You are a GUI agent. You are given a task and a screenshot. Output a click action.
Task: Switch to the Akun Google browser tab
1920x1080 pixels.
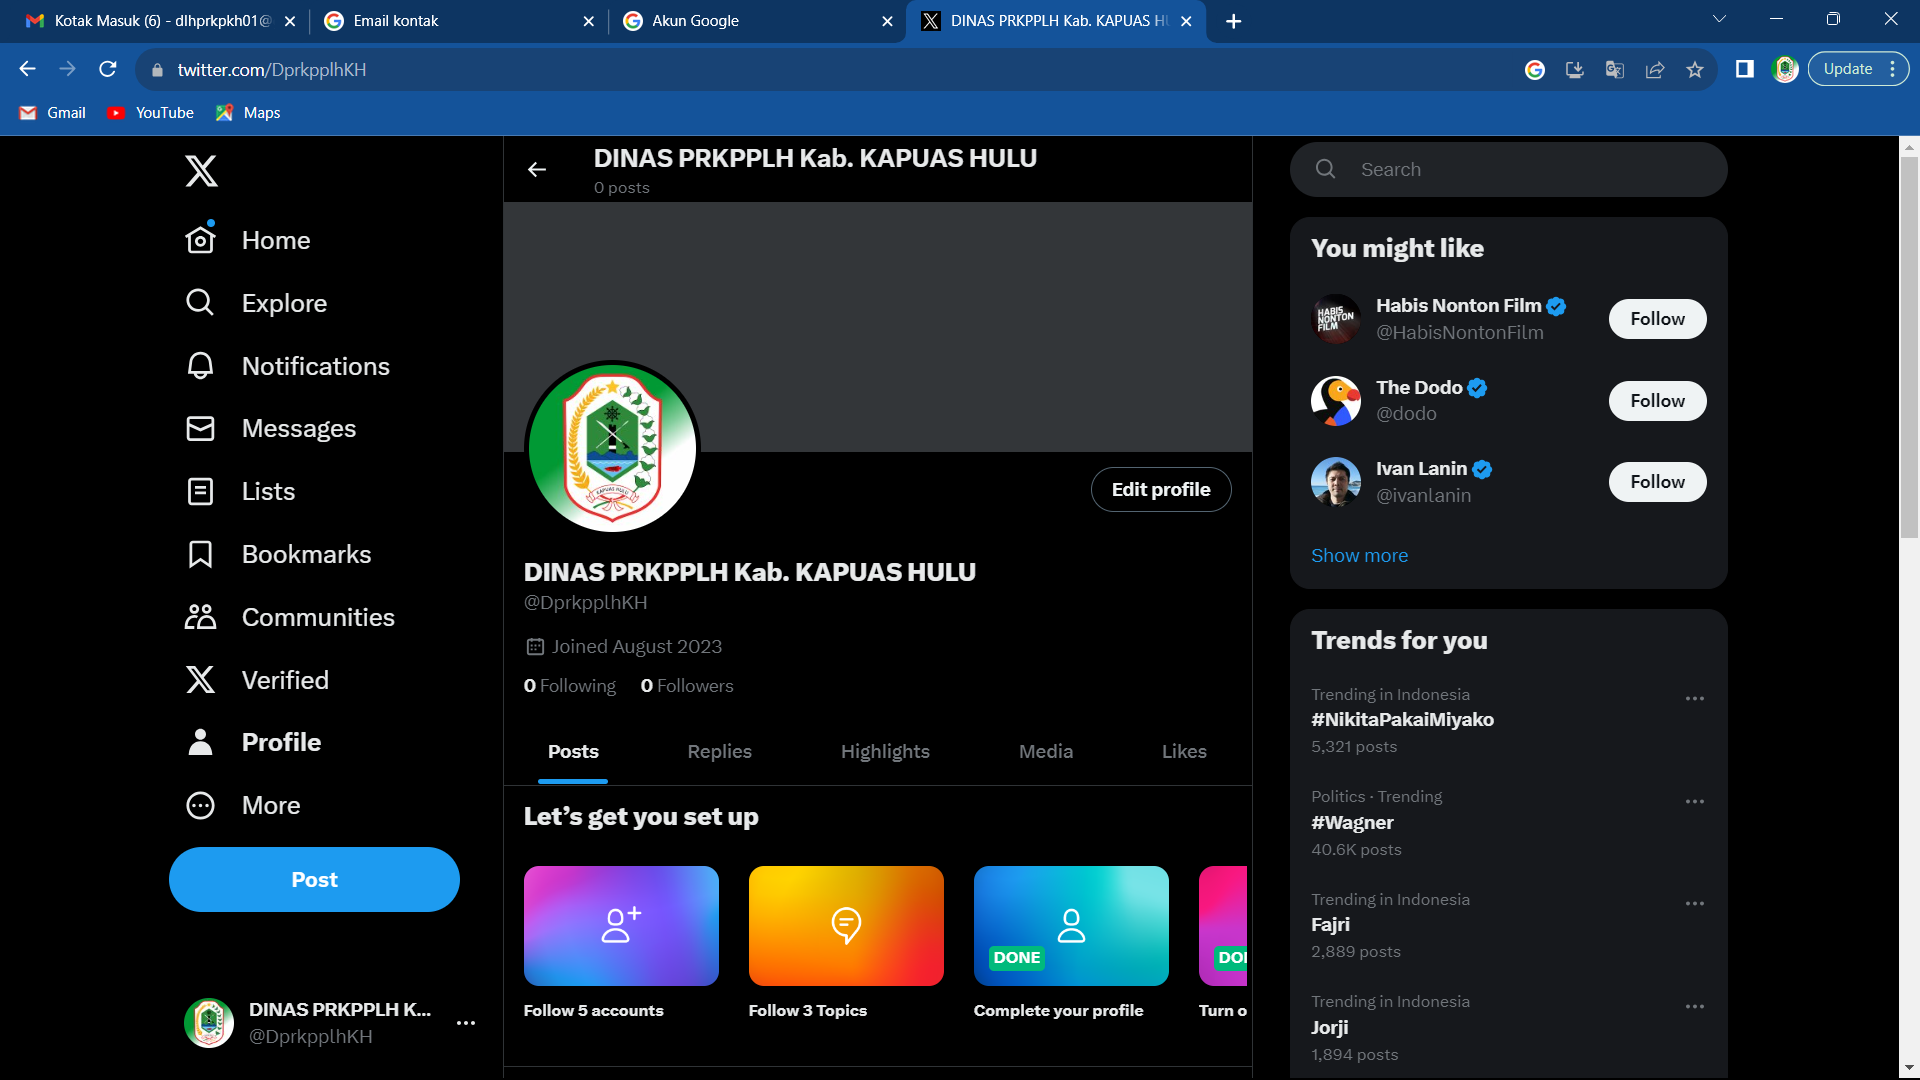(x=758, y=21)
